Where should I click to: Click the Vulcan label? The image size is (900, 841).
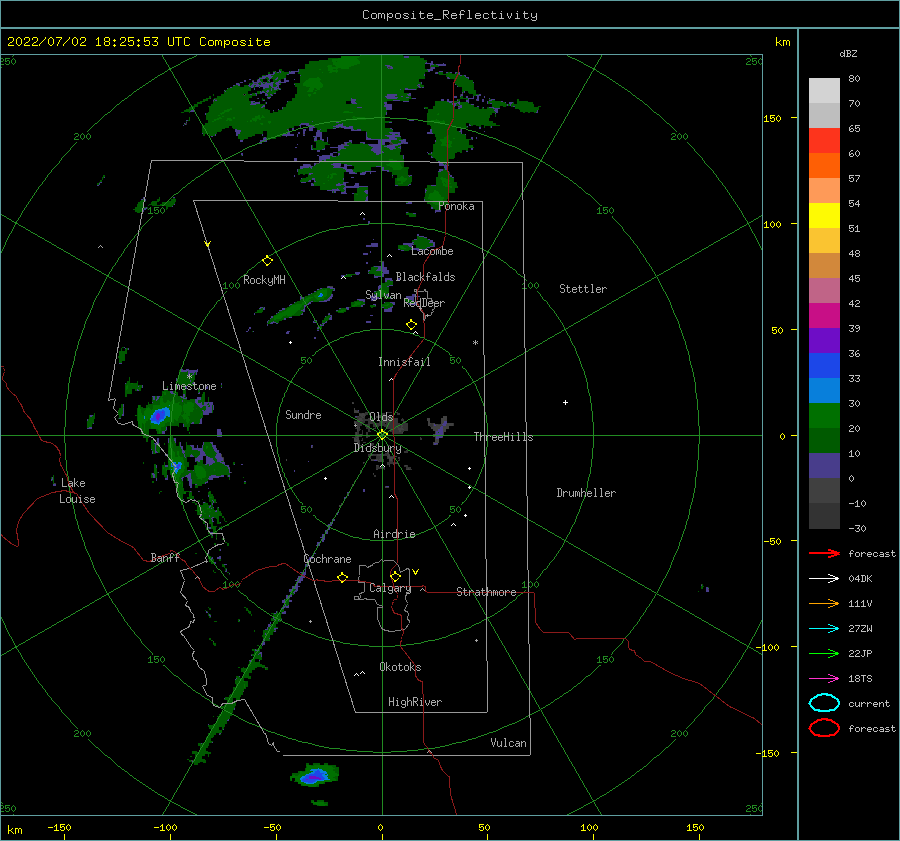pyautogui.click(x=508, y=743)
